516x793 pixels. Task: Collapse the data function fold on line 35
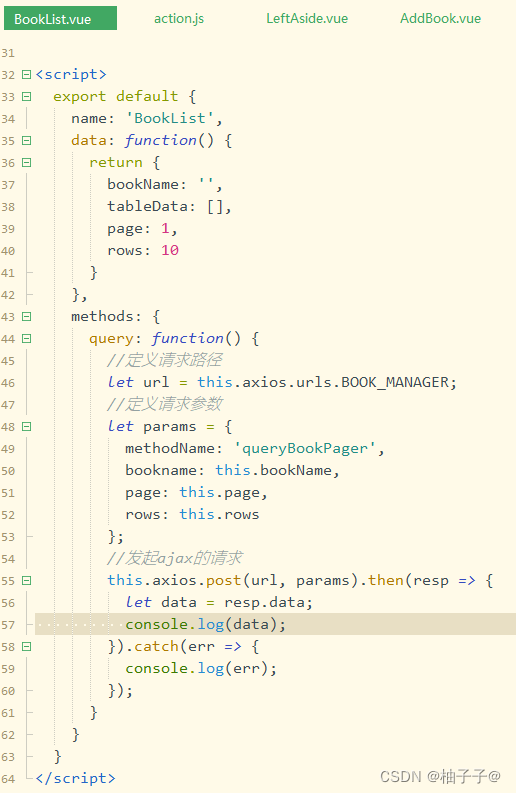tap(27, 141)
